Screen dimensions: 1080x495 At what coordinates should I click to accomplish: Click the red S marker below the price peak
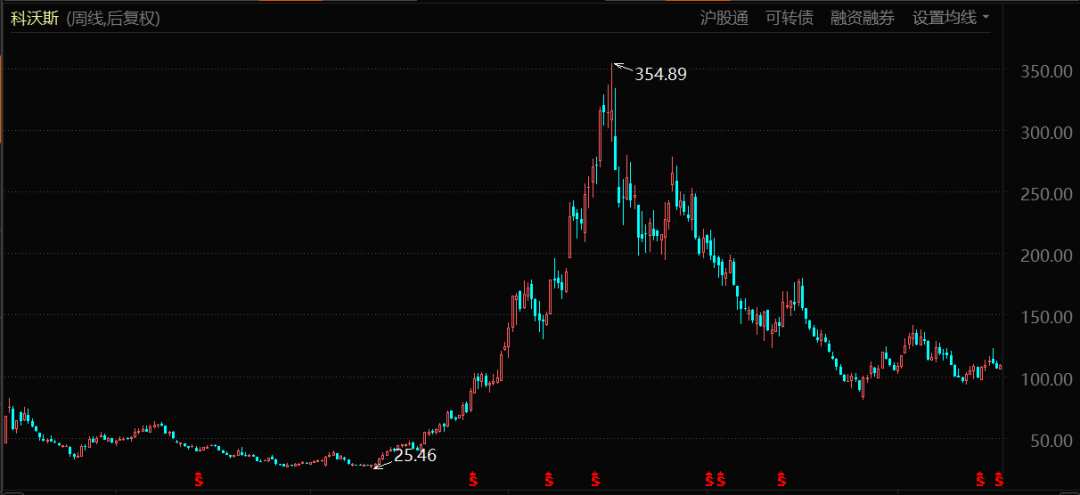coord(596,478)
